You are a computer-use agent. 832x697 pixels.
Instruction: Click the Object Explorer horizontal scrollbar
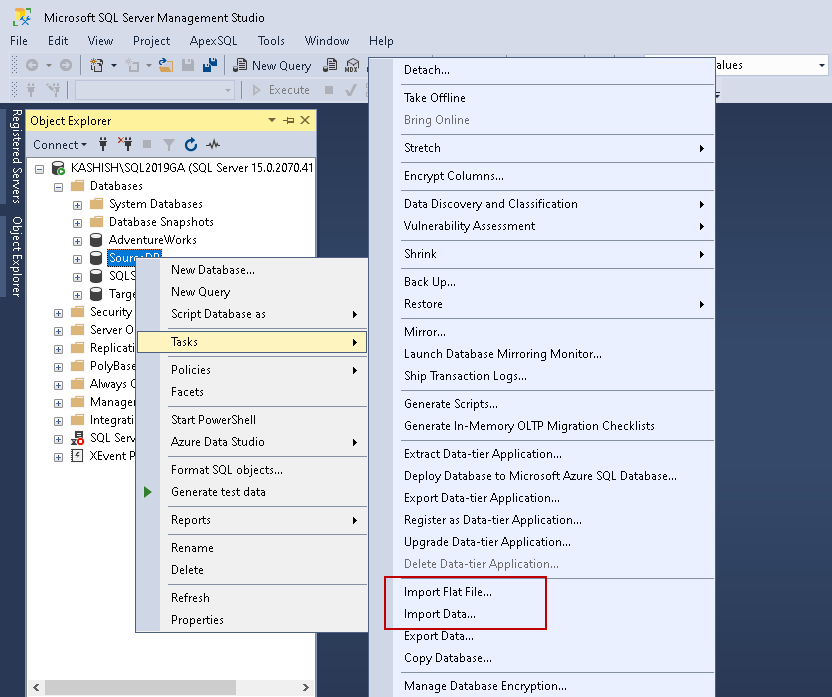click(140, 687)
